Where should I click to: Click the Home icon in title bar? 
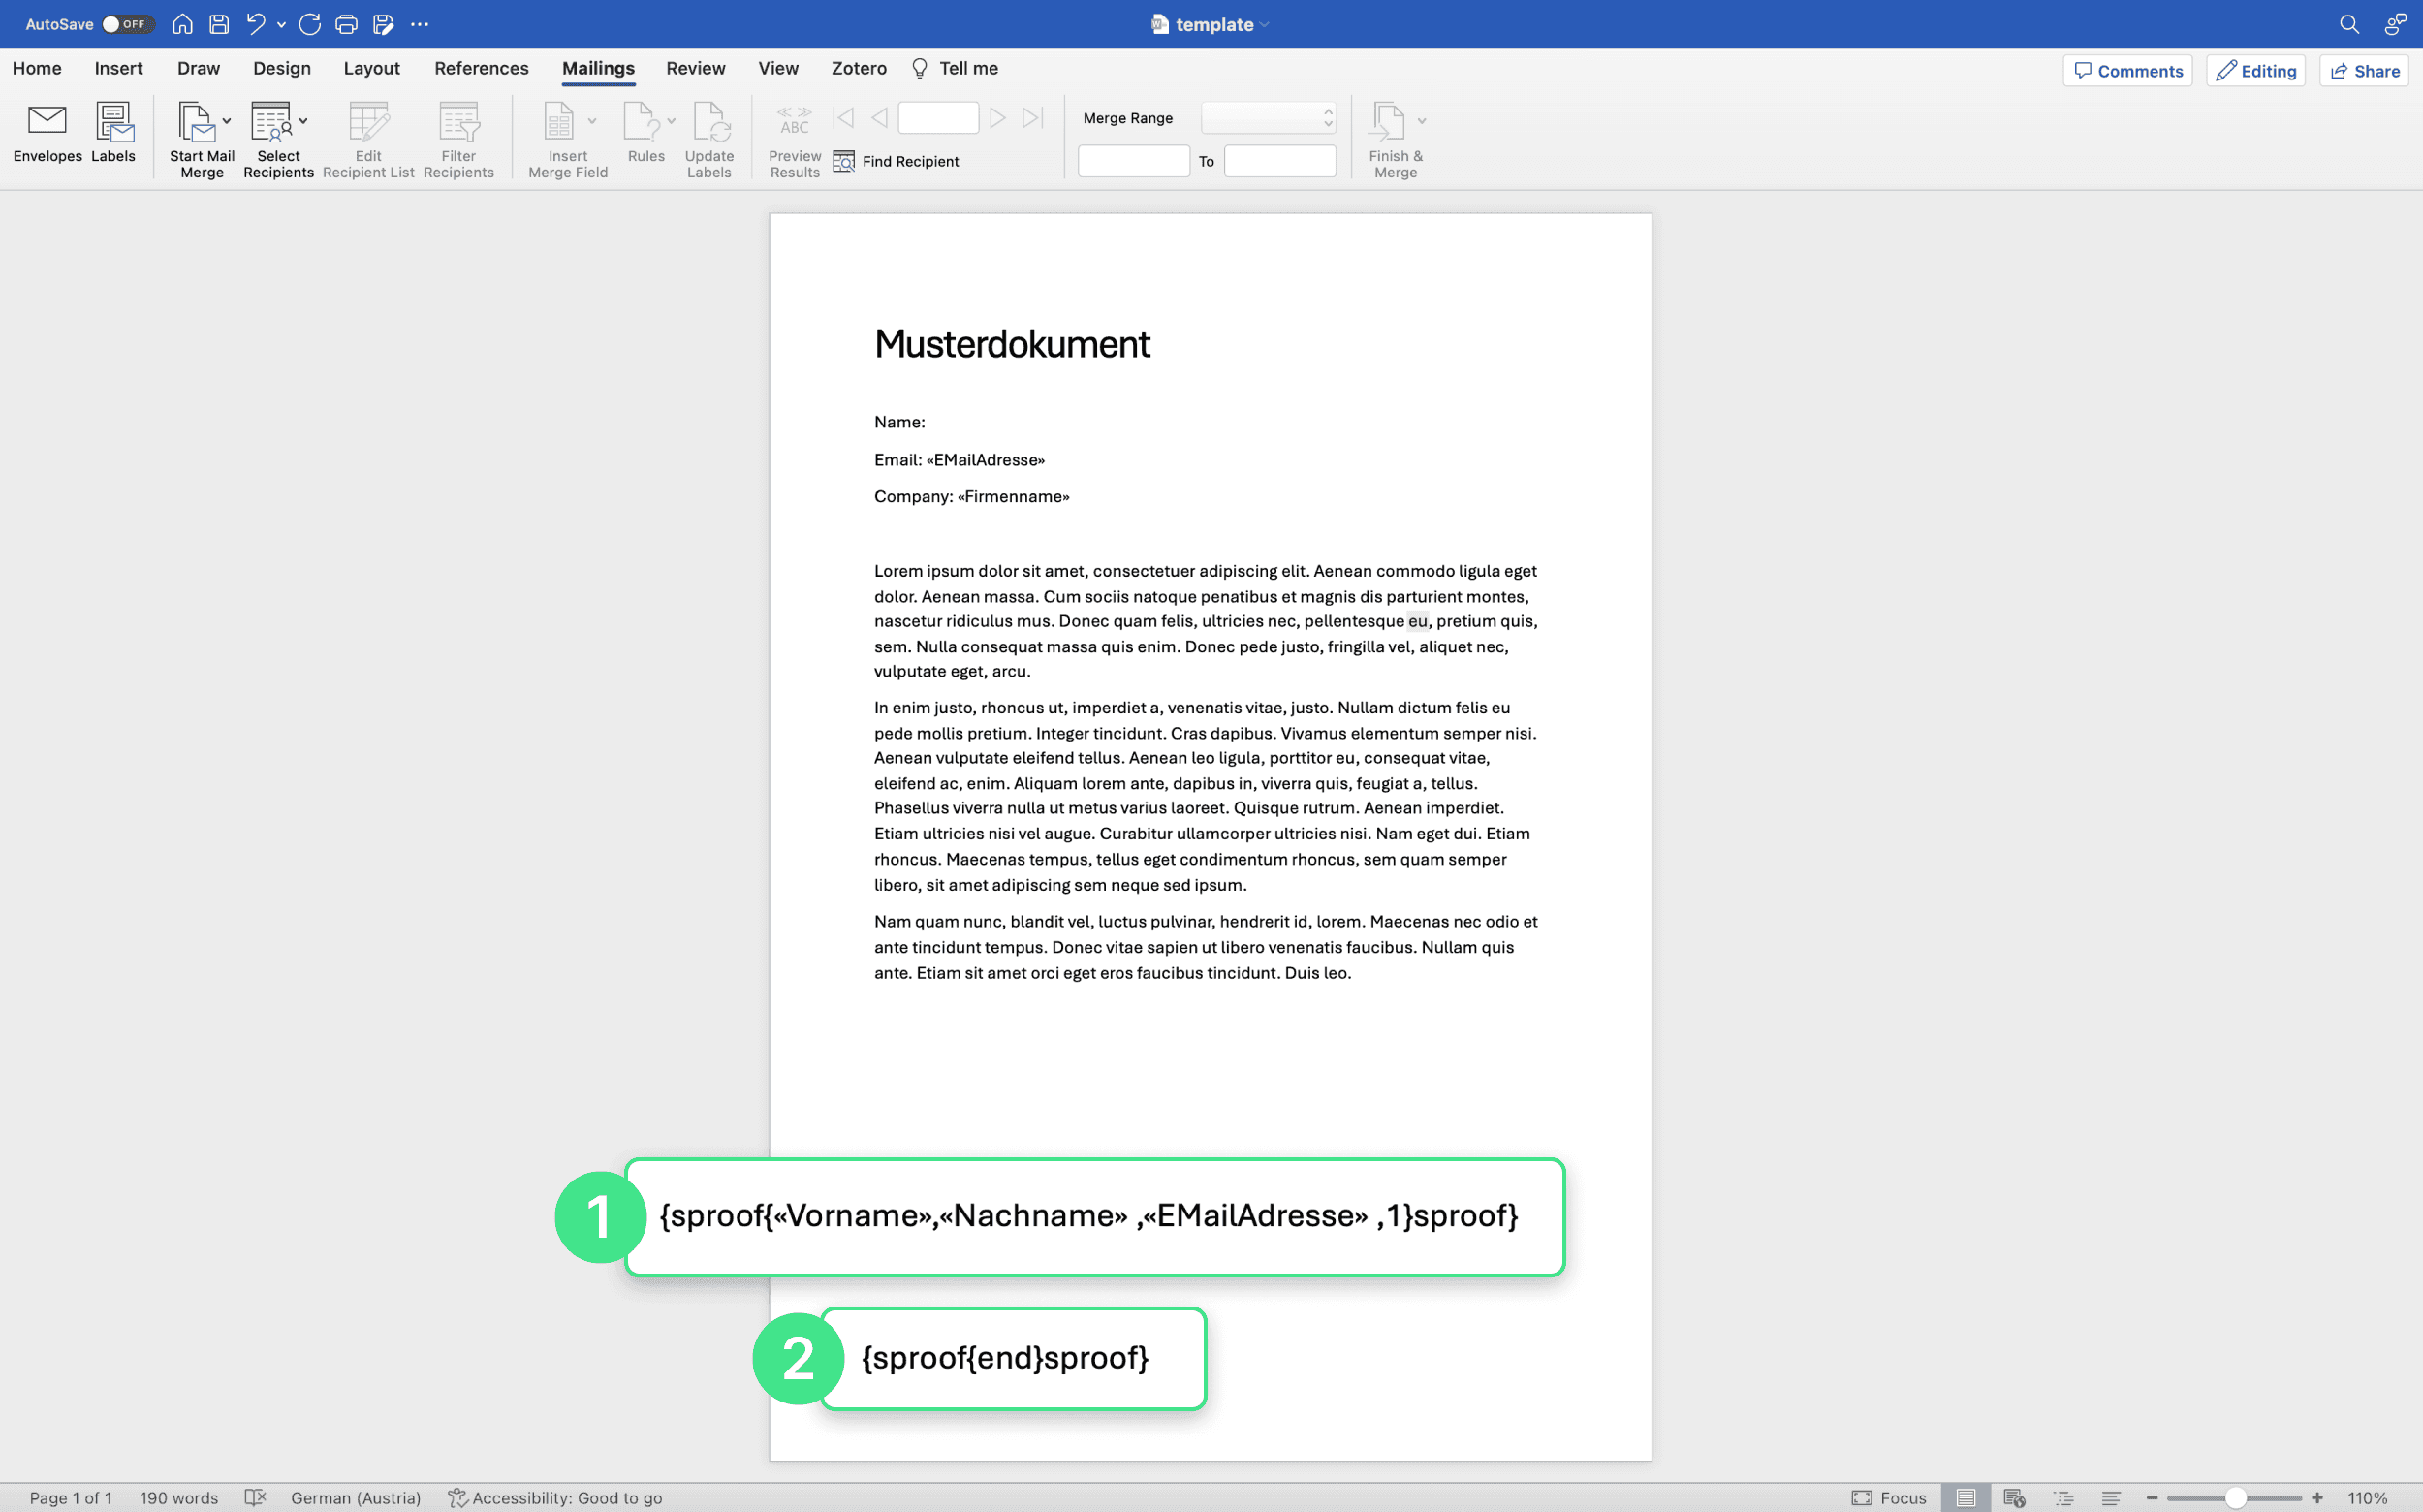click(182, 24)
